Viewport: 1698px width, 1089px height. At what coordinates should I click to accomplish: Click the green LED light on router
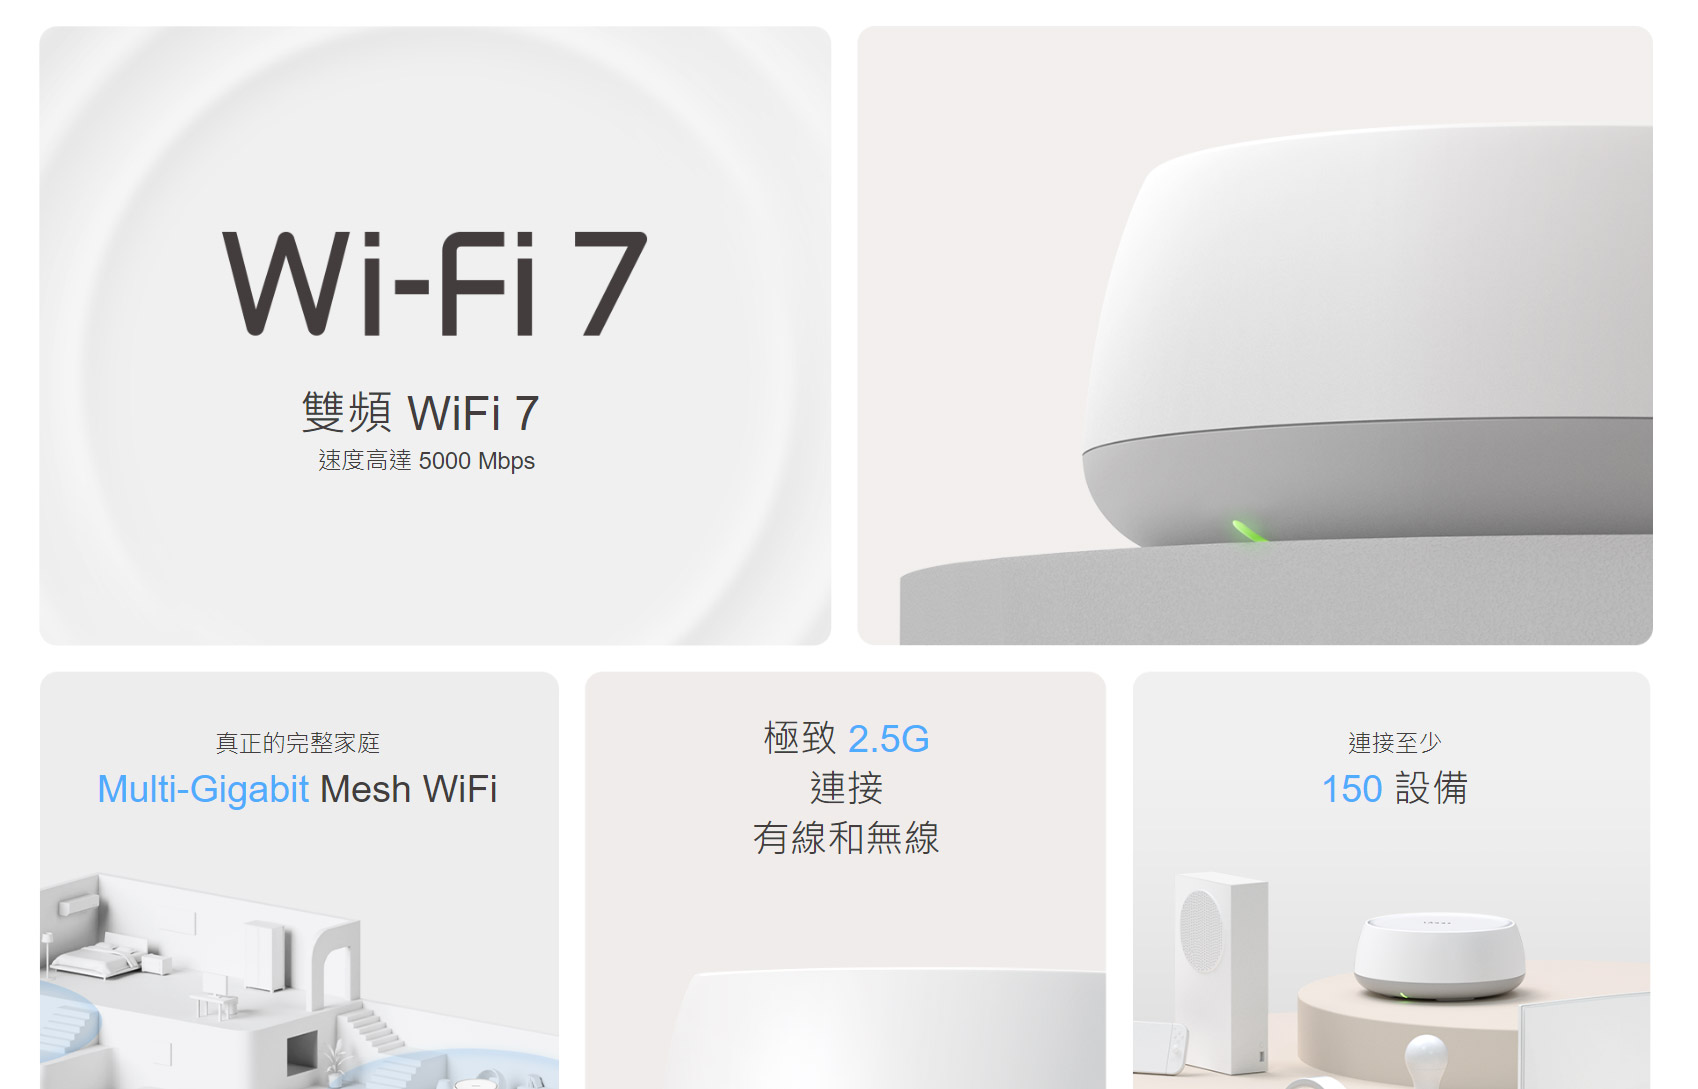pyautogui.click(x=1249, y=531)
